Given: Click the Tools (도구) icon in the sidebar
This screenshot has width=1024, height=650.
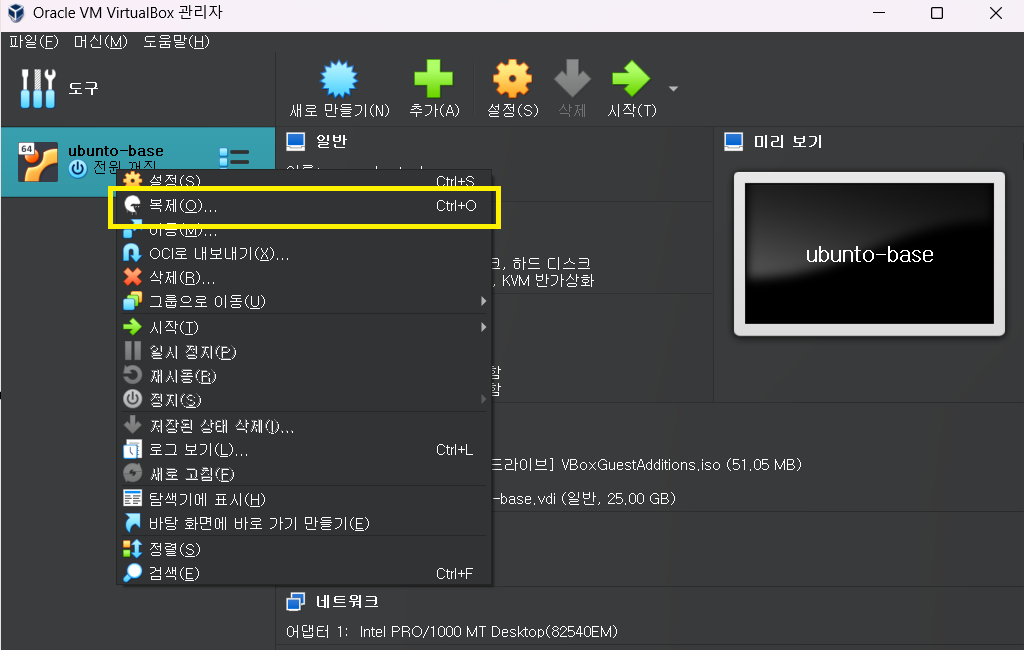Looking at the screenshot, I should point(38,88).
